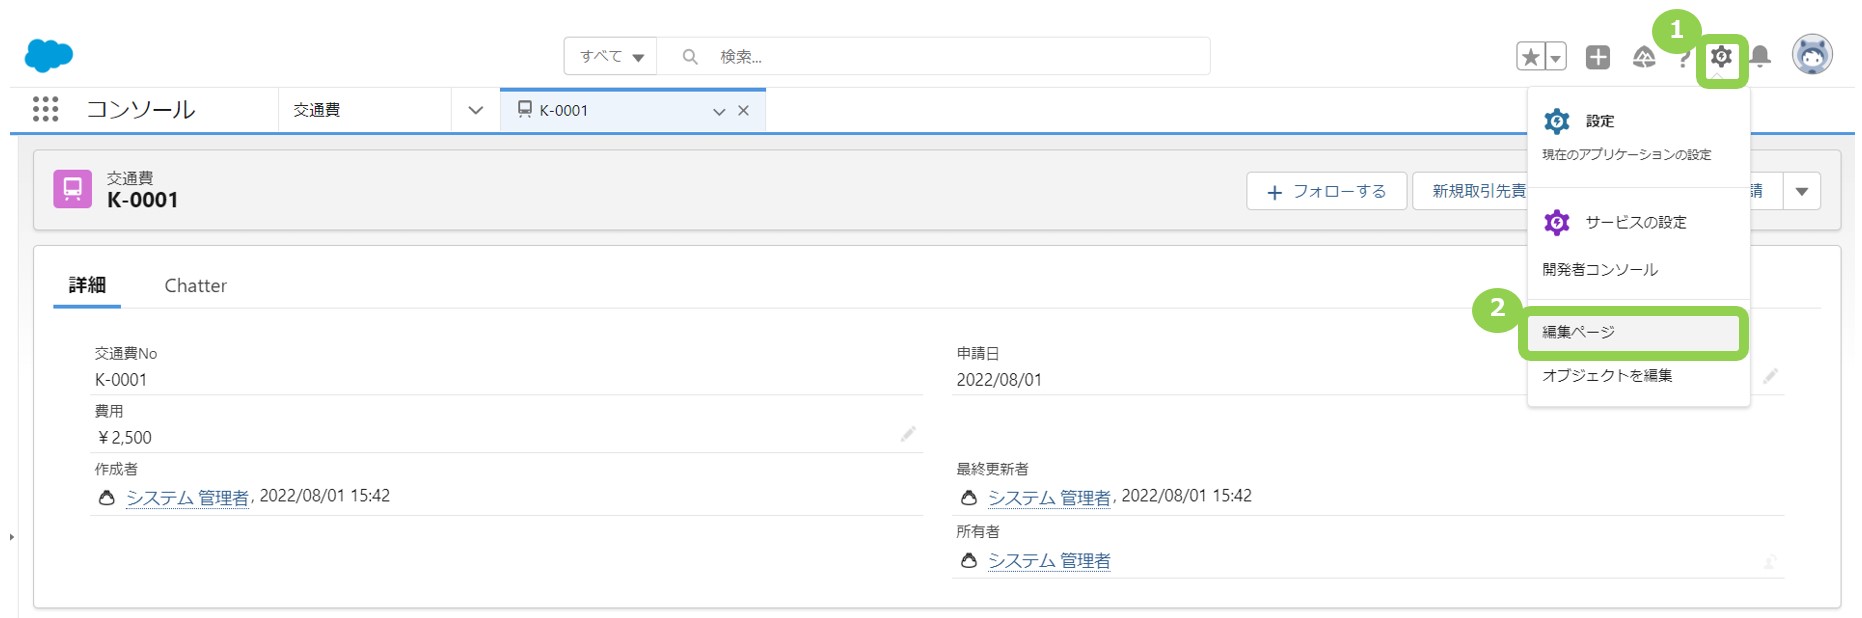Click the Salesforce cloud logo

point(48,56)
